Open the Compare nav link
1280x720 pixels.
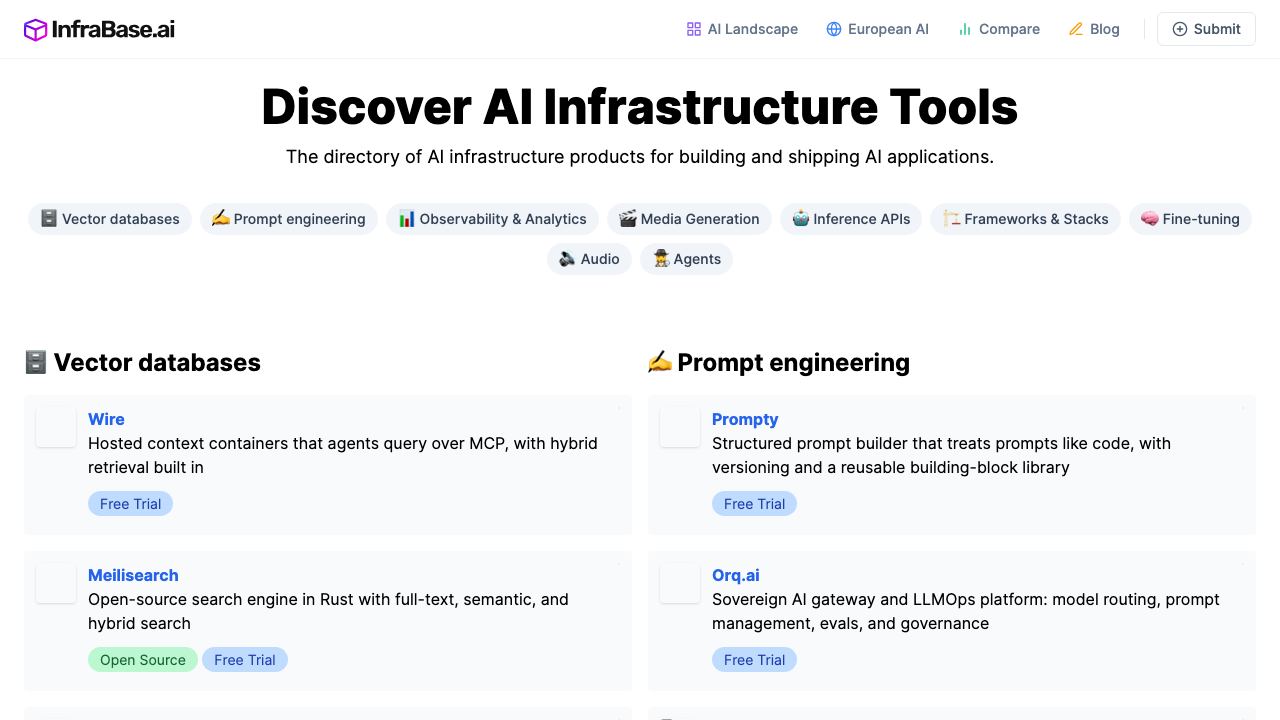click(998, 29)
